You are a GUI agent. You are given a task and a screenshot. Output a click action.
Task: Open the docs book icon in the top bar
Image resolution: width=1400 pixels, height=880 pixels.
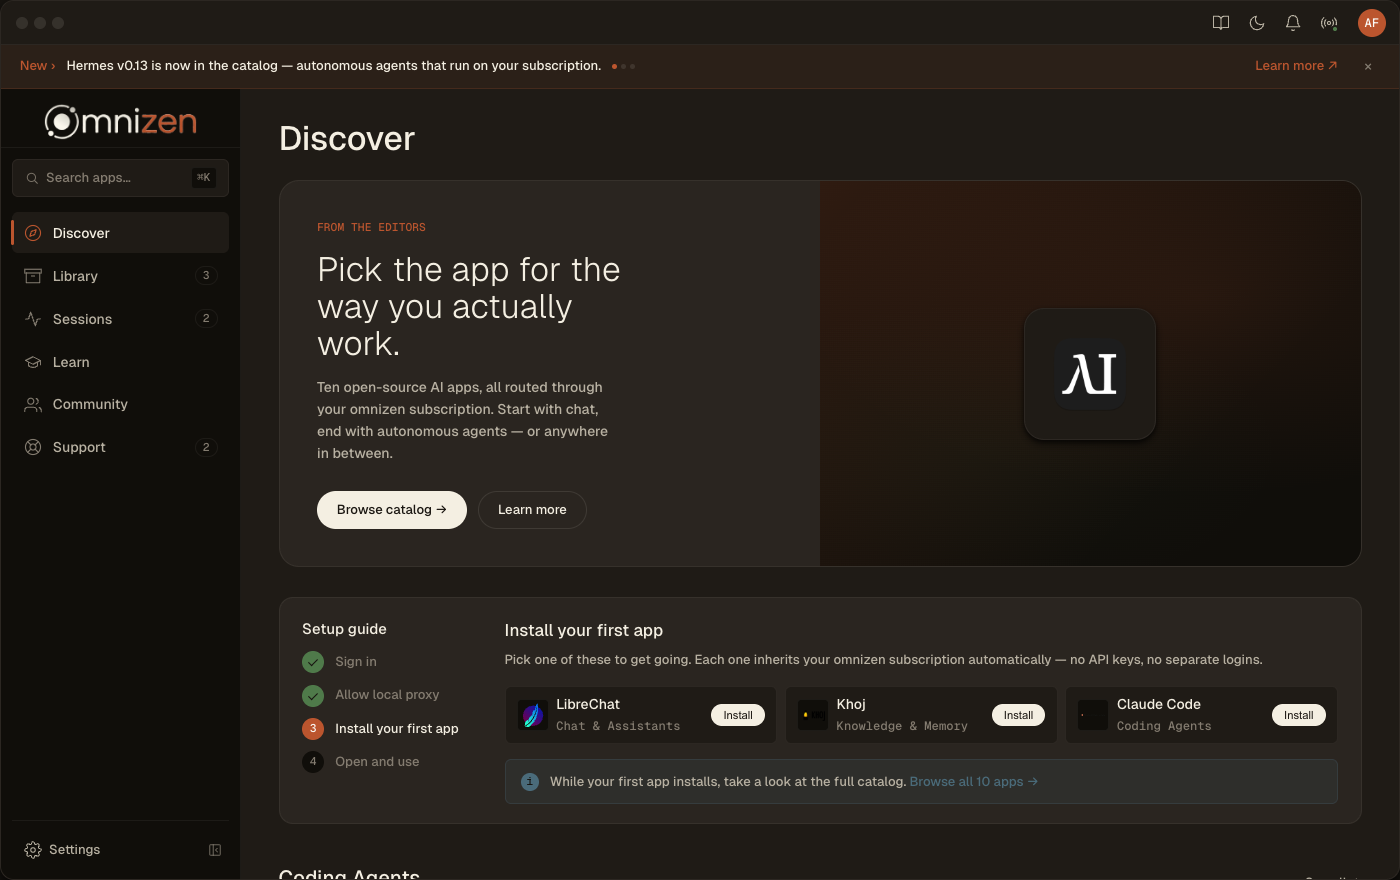[x=1221, y=23]
